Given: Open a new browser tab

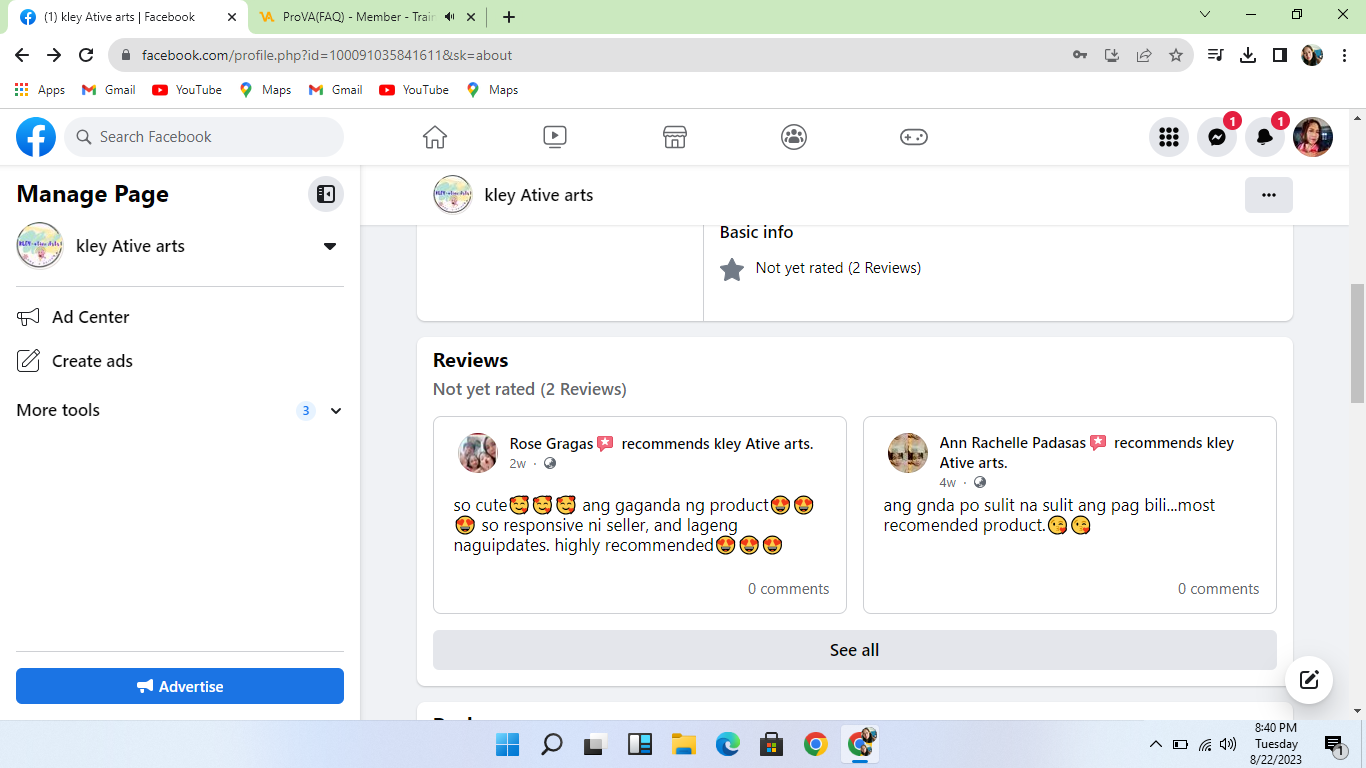Looking at the screenshot, I should click(x=509, y=16).
